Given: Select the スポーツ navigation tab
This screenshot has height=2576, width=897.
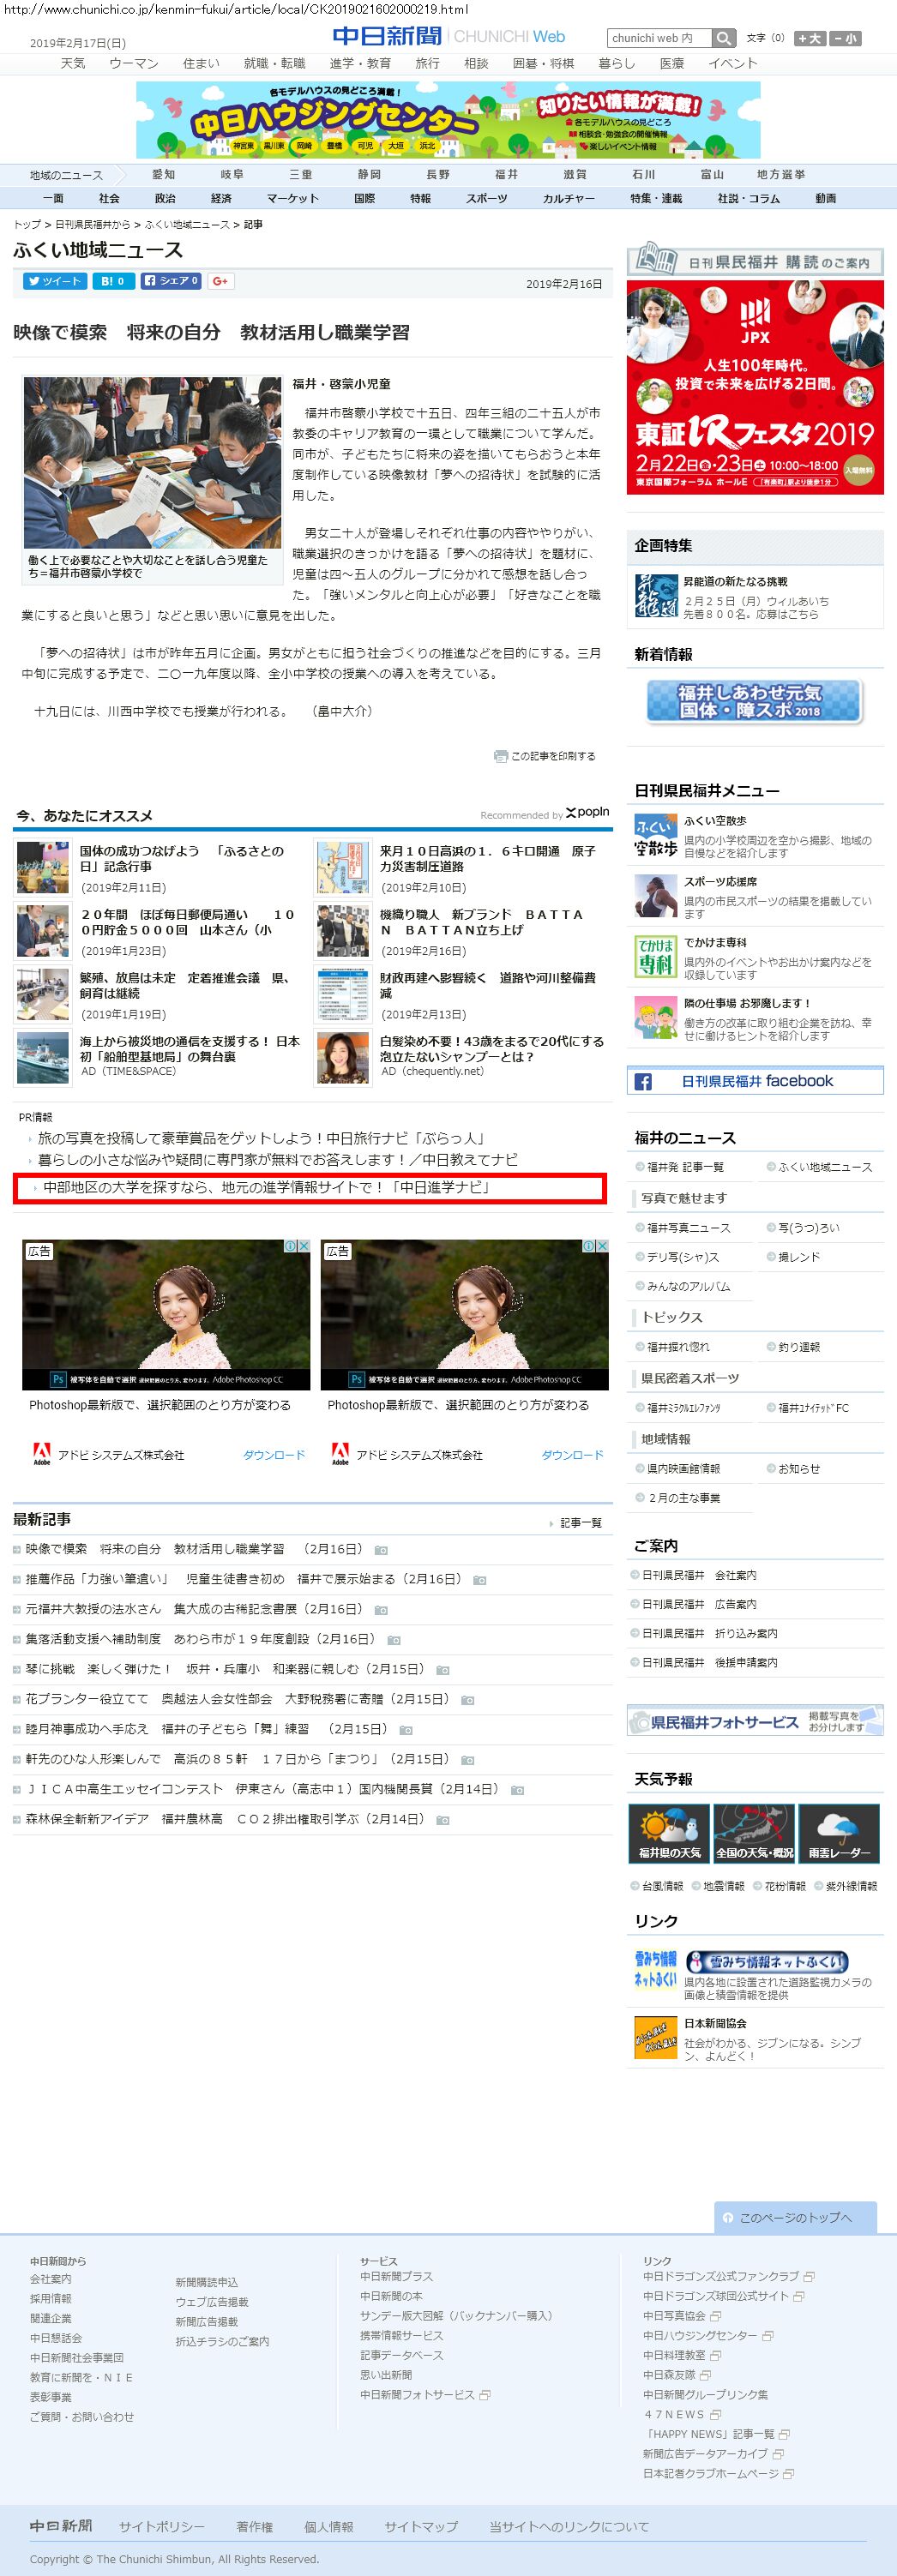Looking at the screenshot, I should [486, 198].
